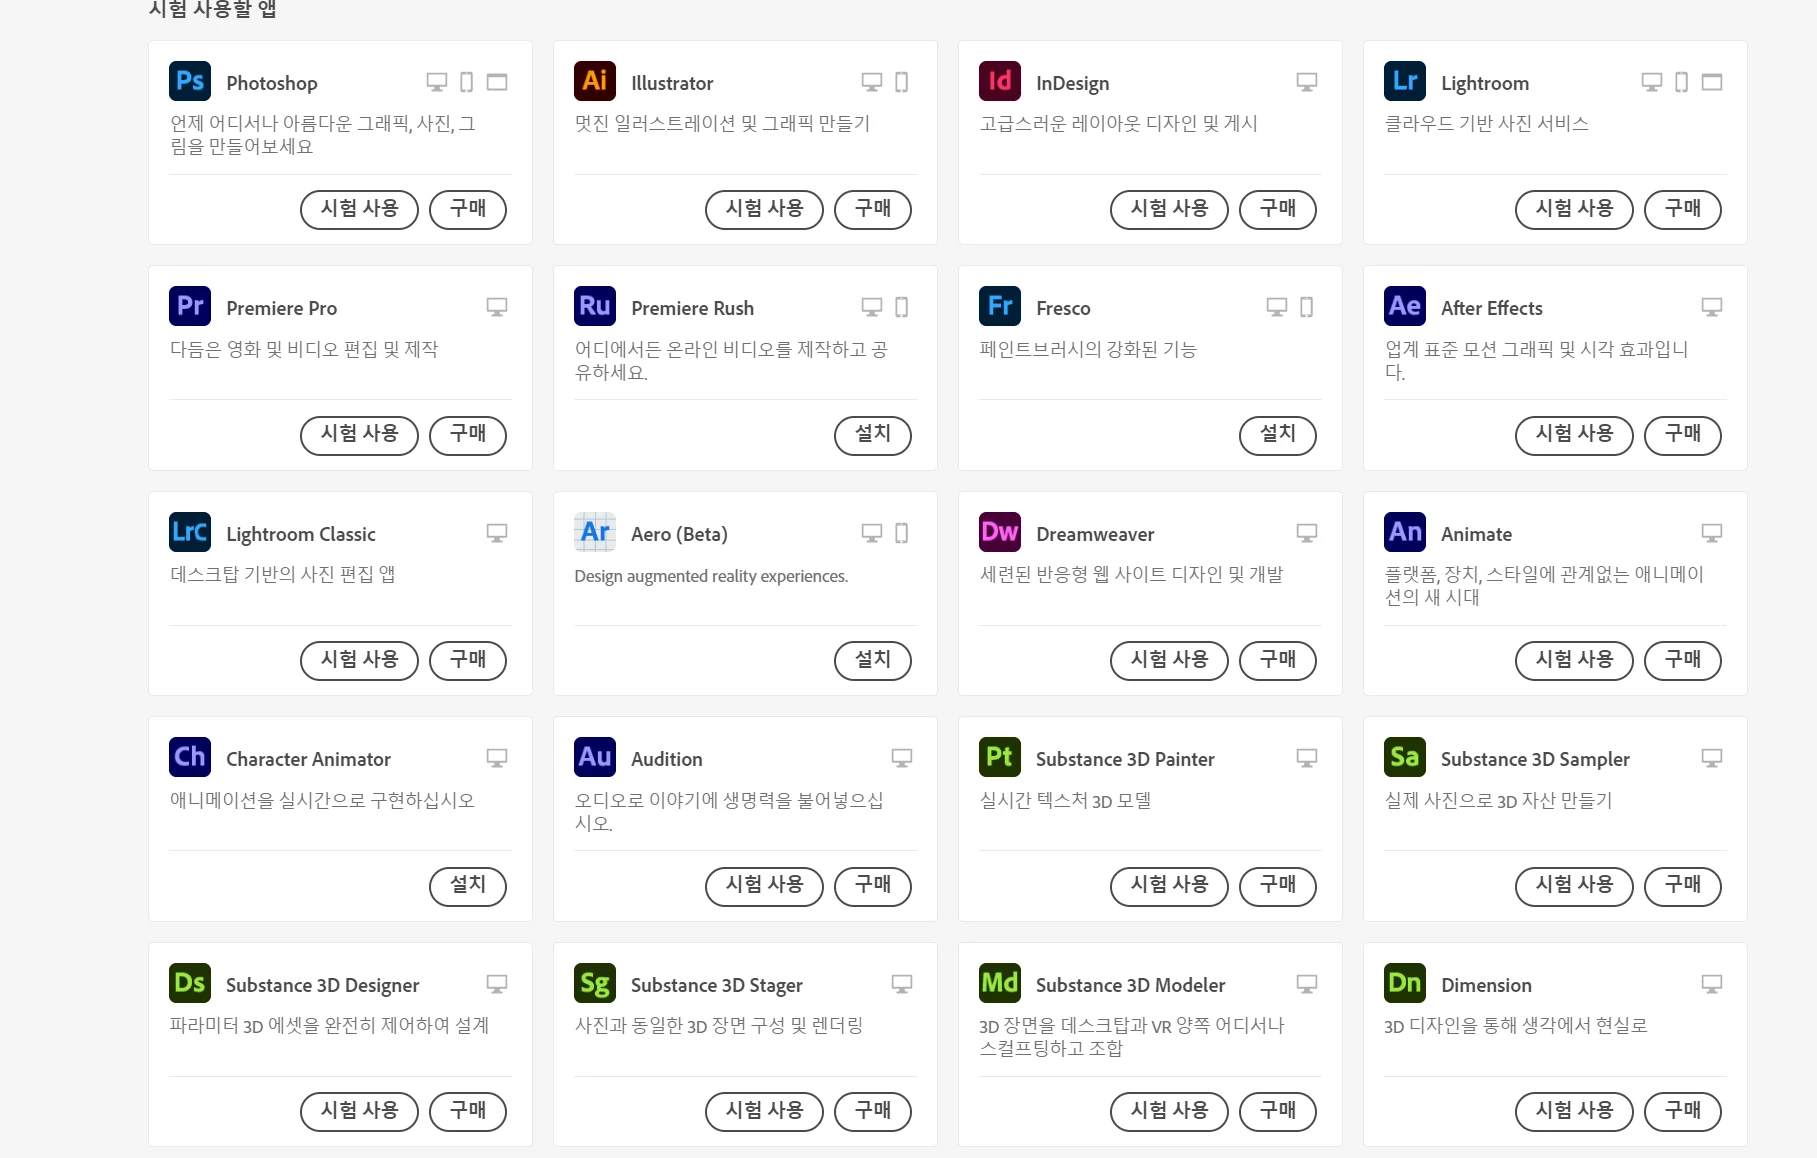Click the After Effects Ae icon
The image size is (1817, 1158).
click(x=1405, y=306)
